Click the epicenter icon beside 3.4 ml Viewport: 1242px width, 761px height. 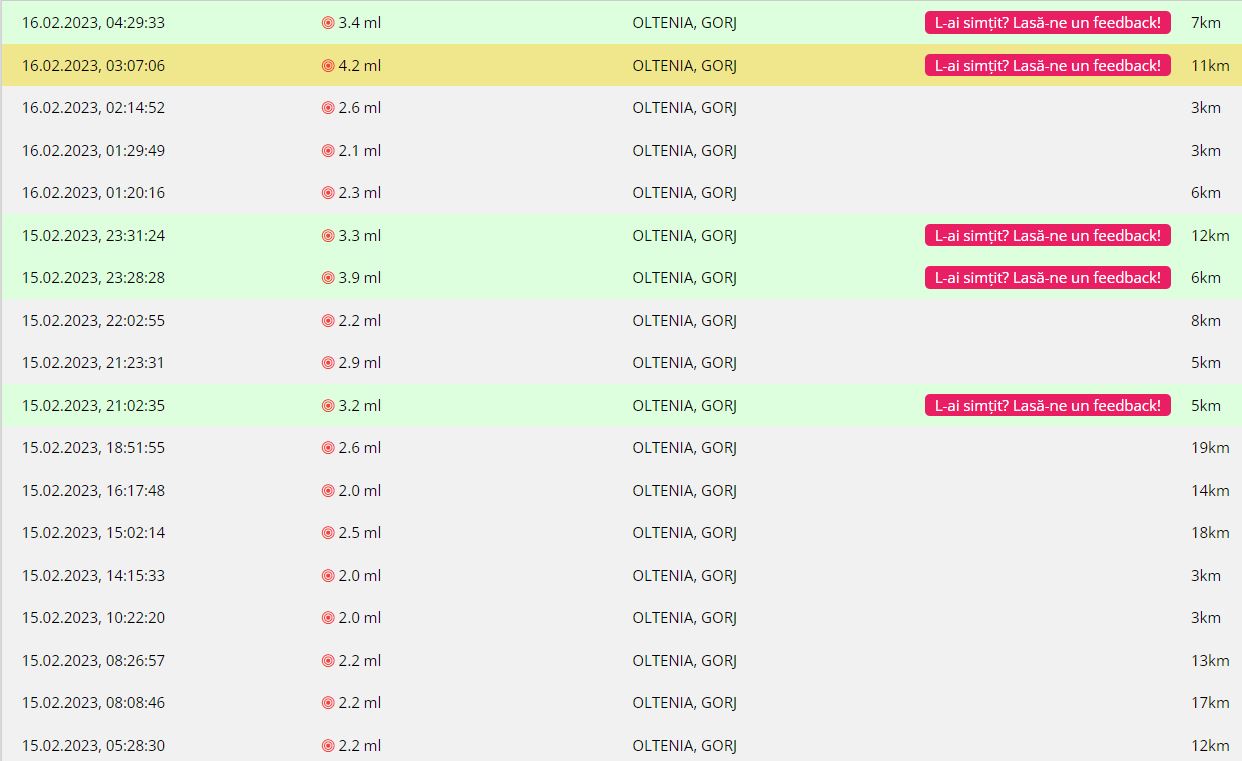328,23
